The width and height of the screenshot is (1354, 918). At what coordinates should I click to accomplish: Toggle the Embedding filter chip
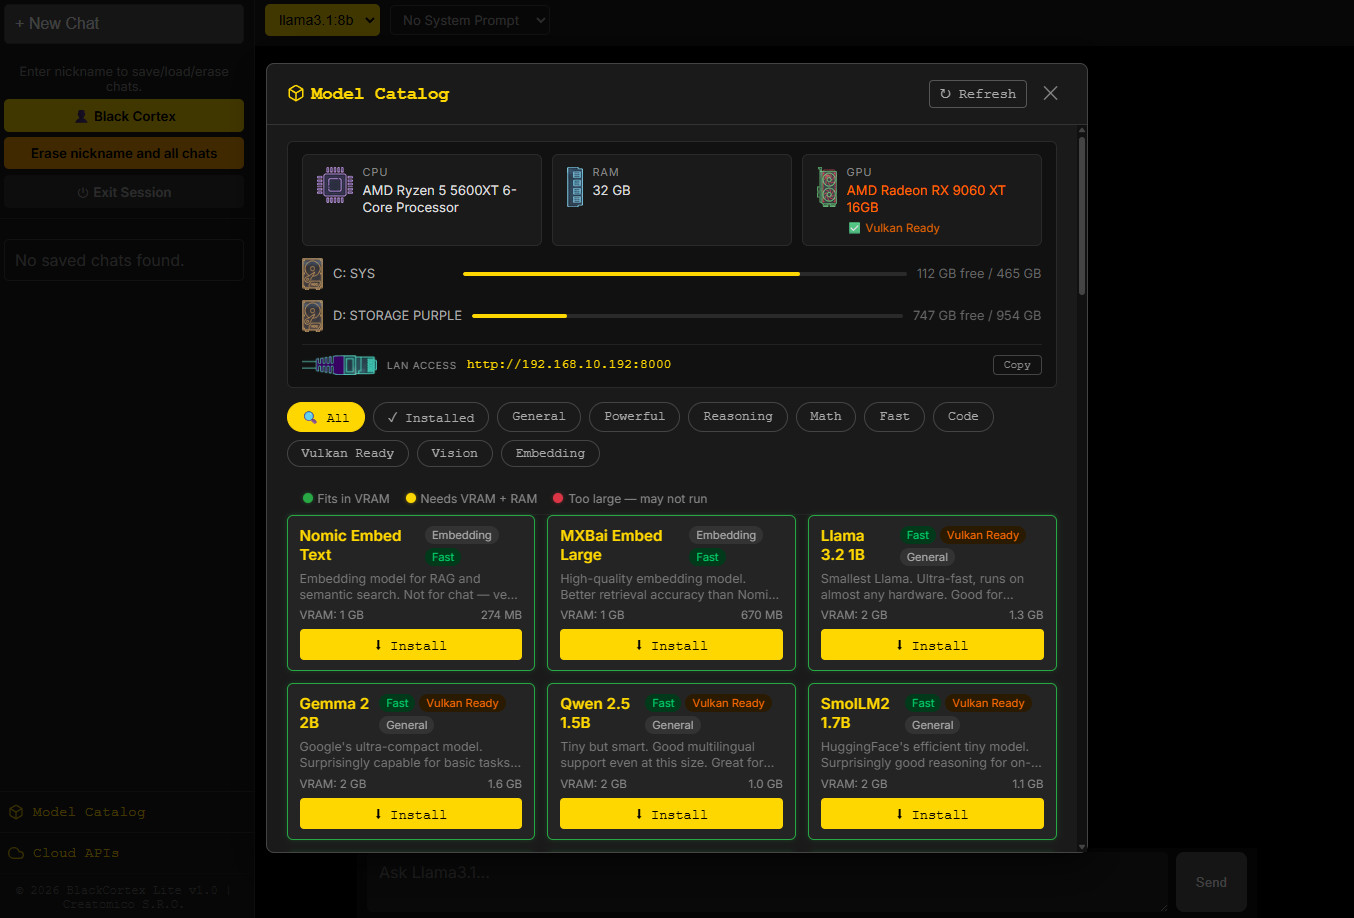tap(550, 453)
